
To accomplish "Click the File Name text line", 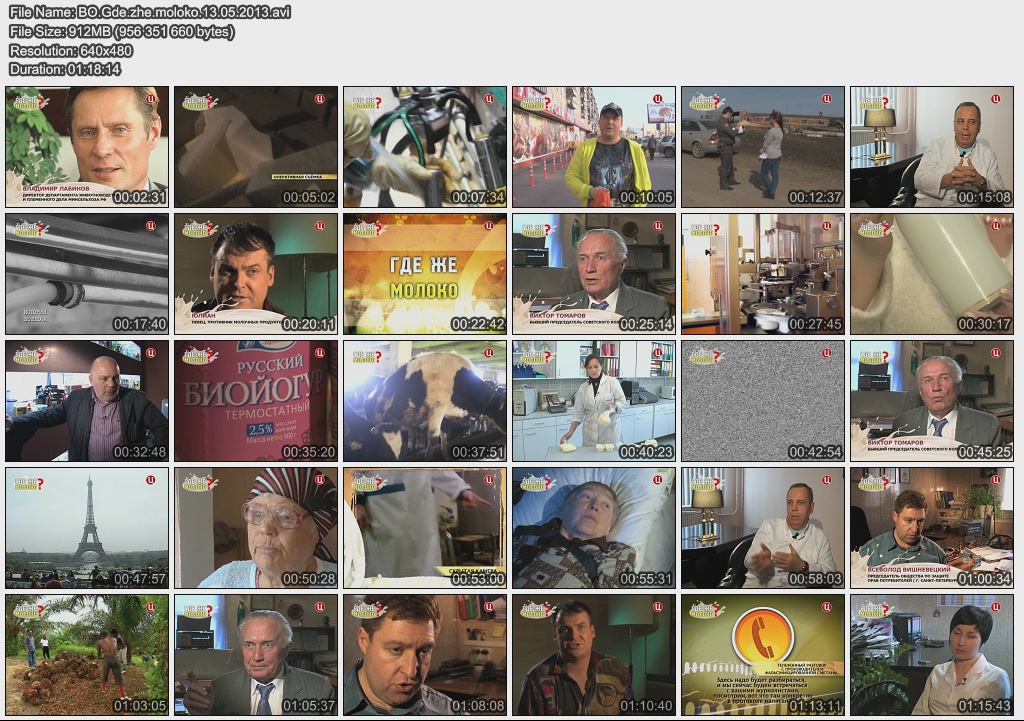I will coord(150,13).
